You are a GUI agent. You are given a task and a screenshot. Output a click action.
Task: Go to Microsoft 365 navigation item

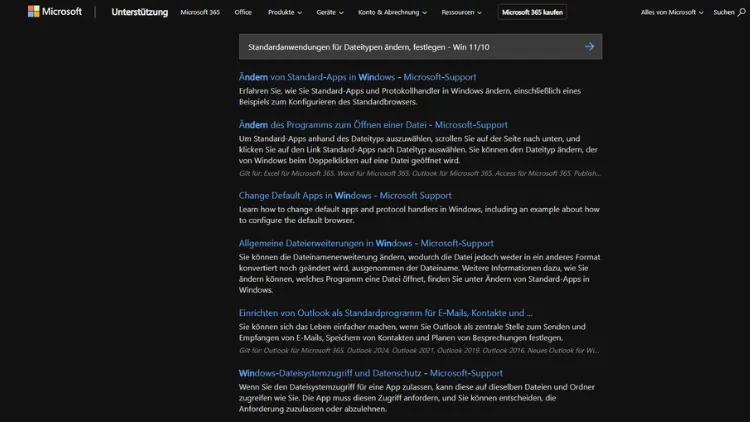coord(200,12)
